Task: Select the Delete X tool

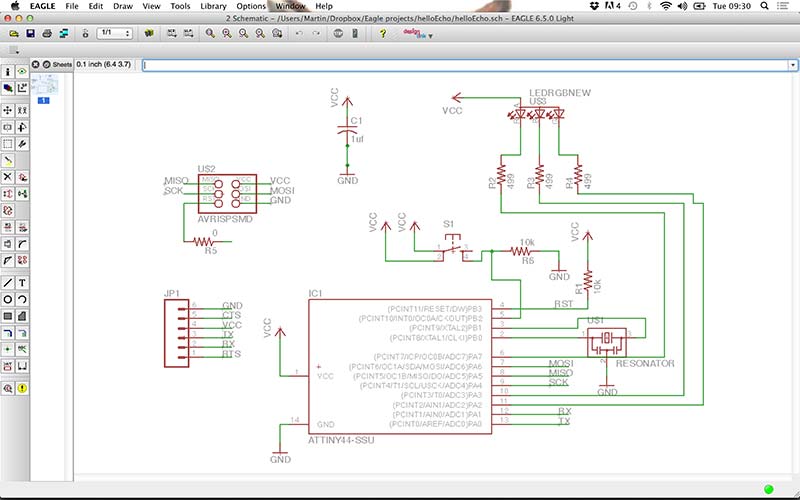Action: [x=8, y=177]
